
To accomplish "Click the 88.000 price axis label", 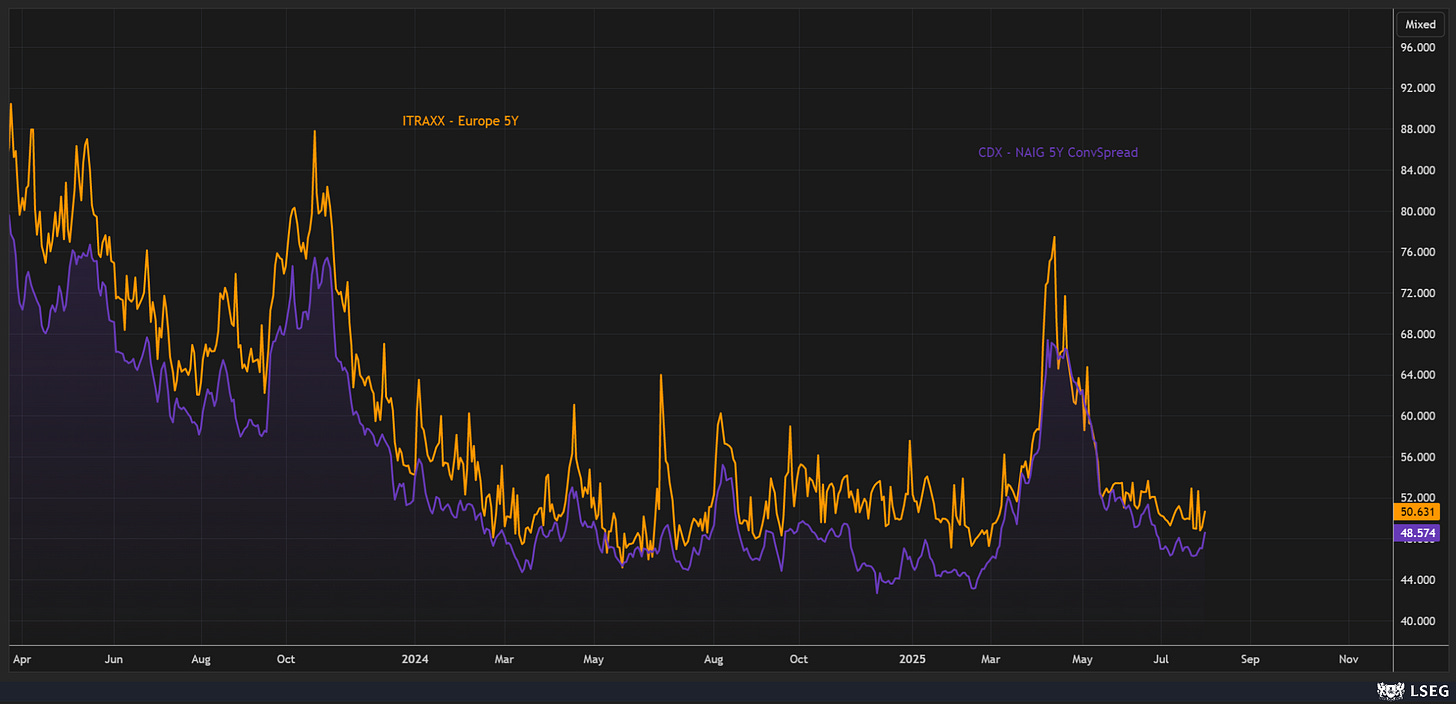I will tap(1417, 129).
